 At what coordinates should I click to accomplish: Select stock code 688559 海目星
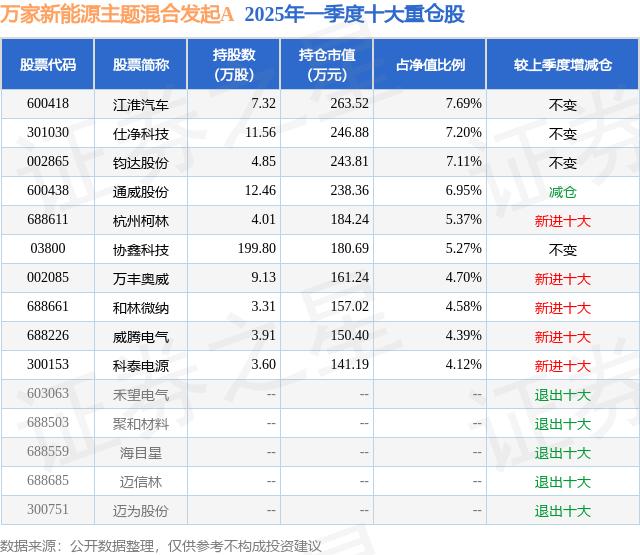[x=48, y=451]
